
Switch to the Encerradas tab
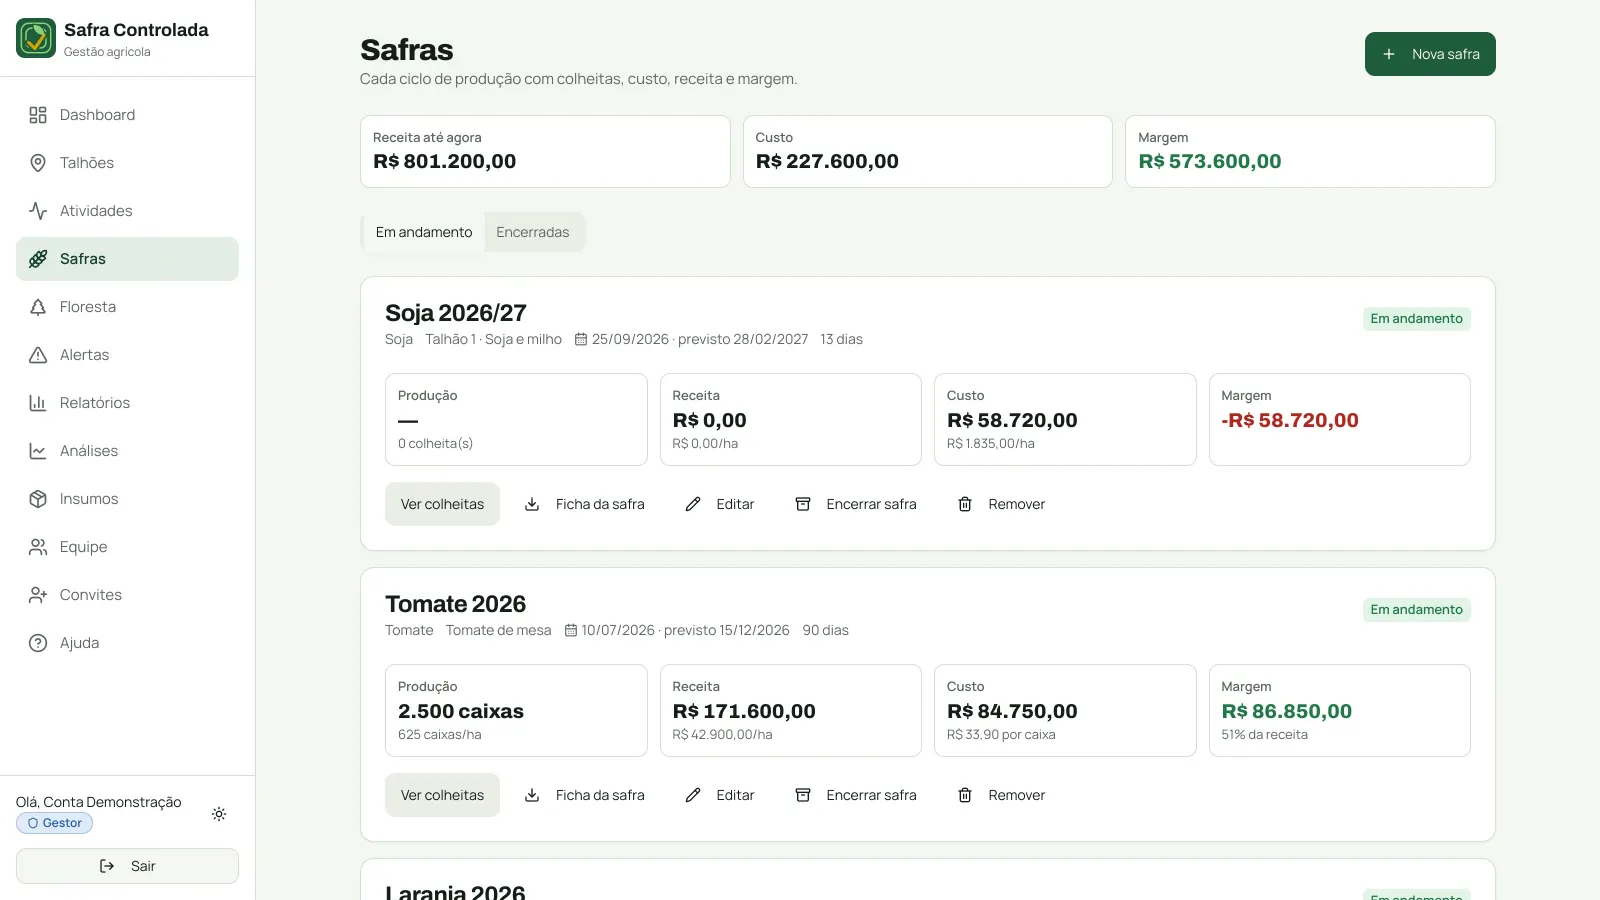coord(533,232)
